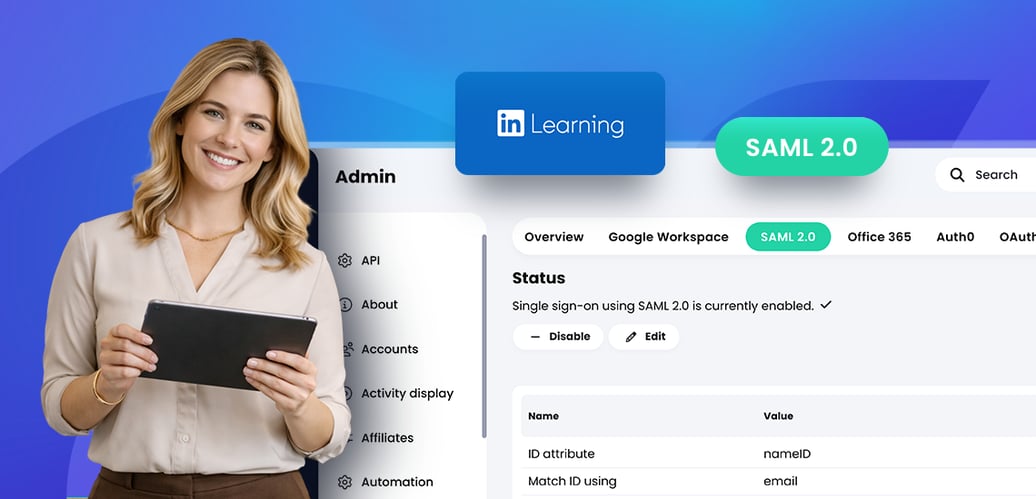Open the Auth0 tab

955,237
